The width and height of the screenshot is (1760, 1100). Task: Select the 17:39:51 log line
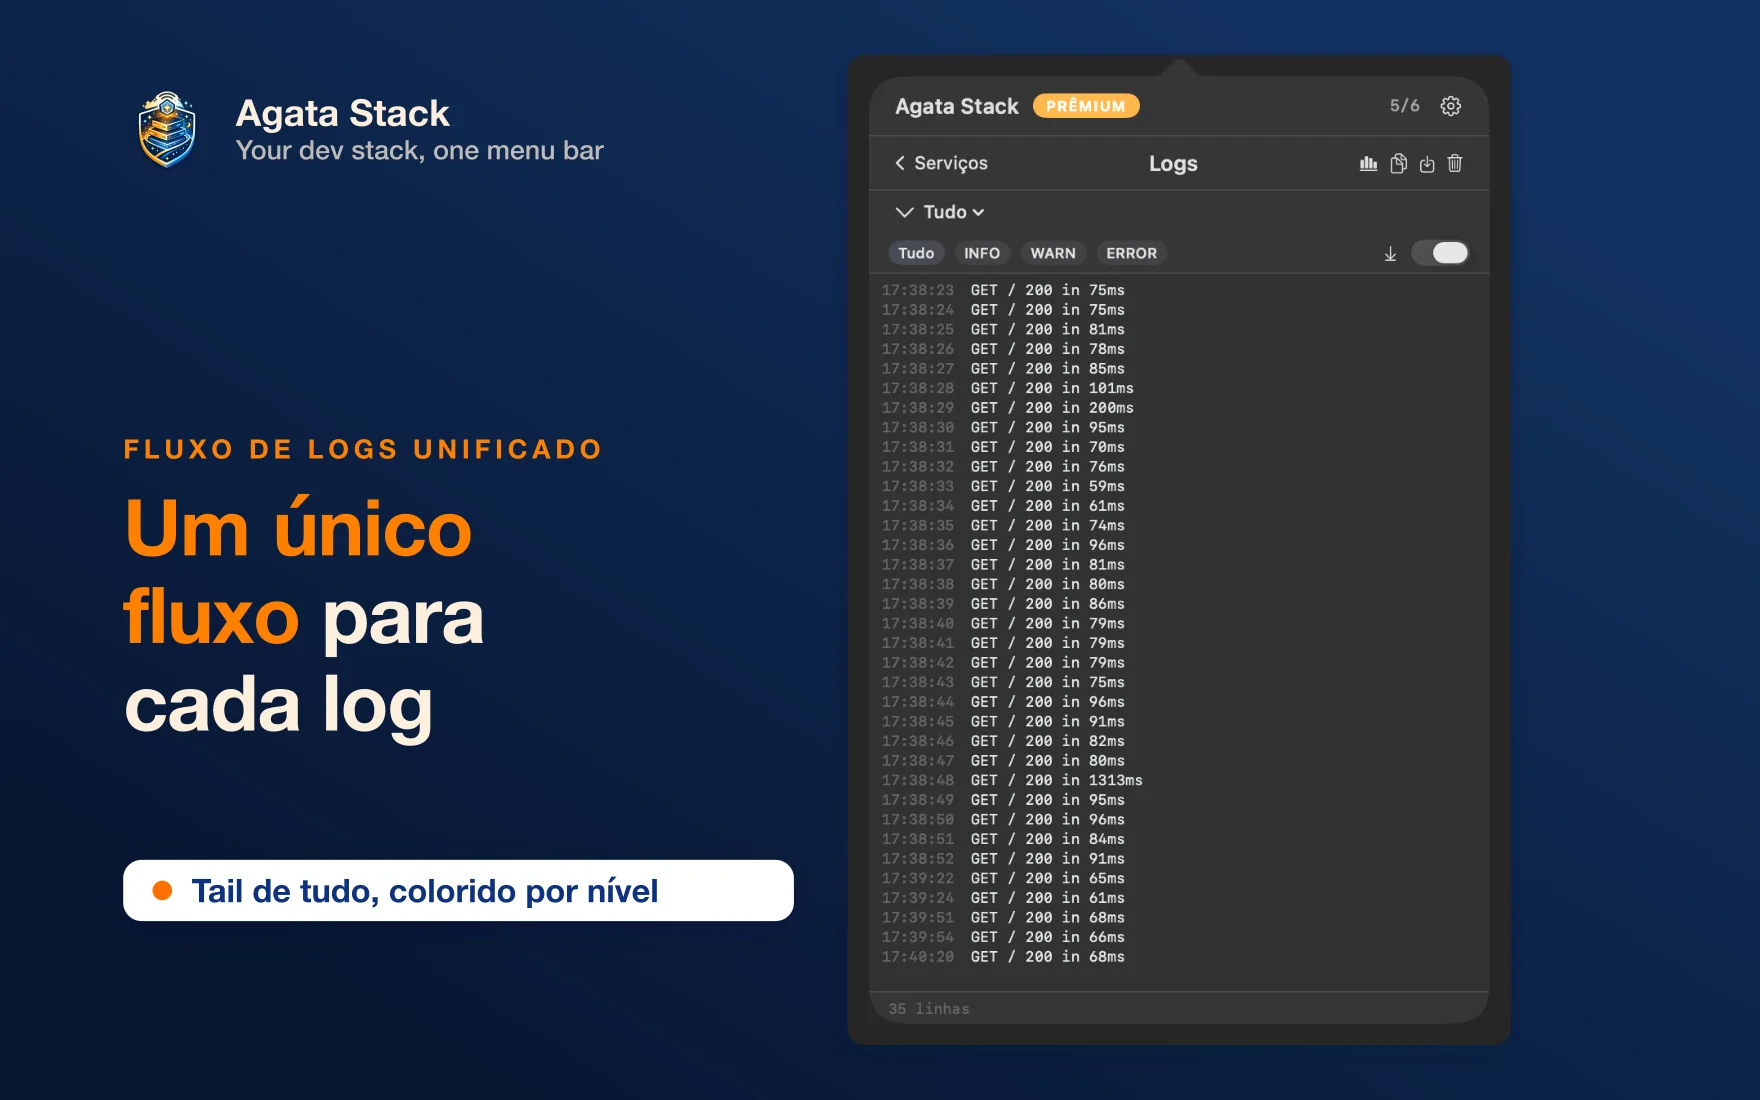pyautogui.click(x=1003, y=917)
